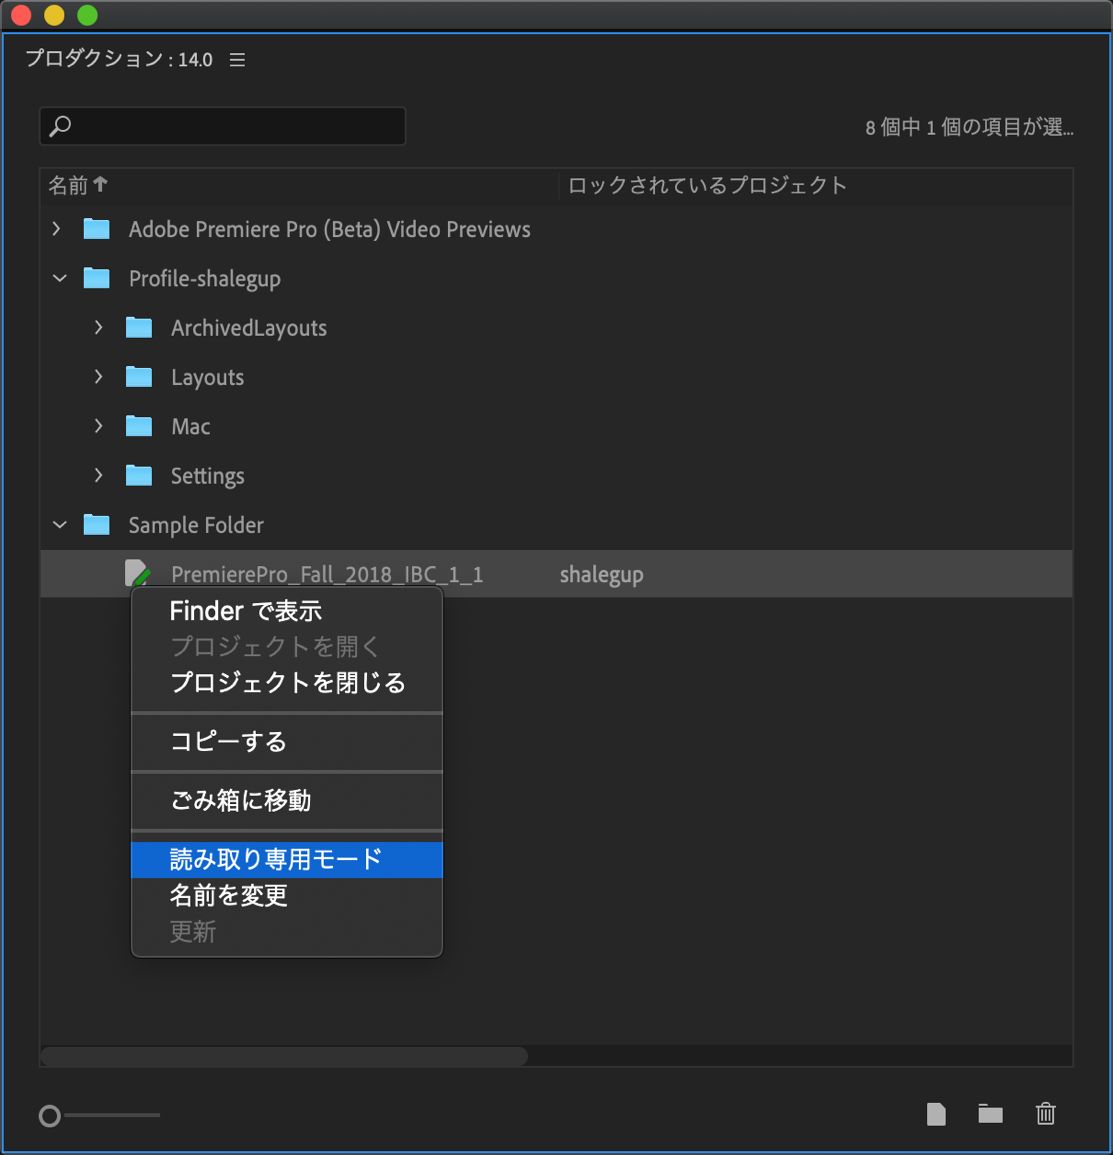Select Finder で表示 from the context menu
The width and height of the screenshot is (1113, 1155).
(x=246, y=610)
